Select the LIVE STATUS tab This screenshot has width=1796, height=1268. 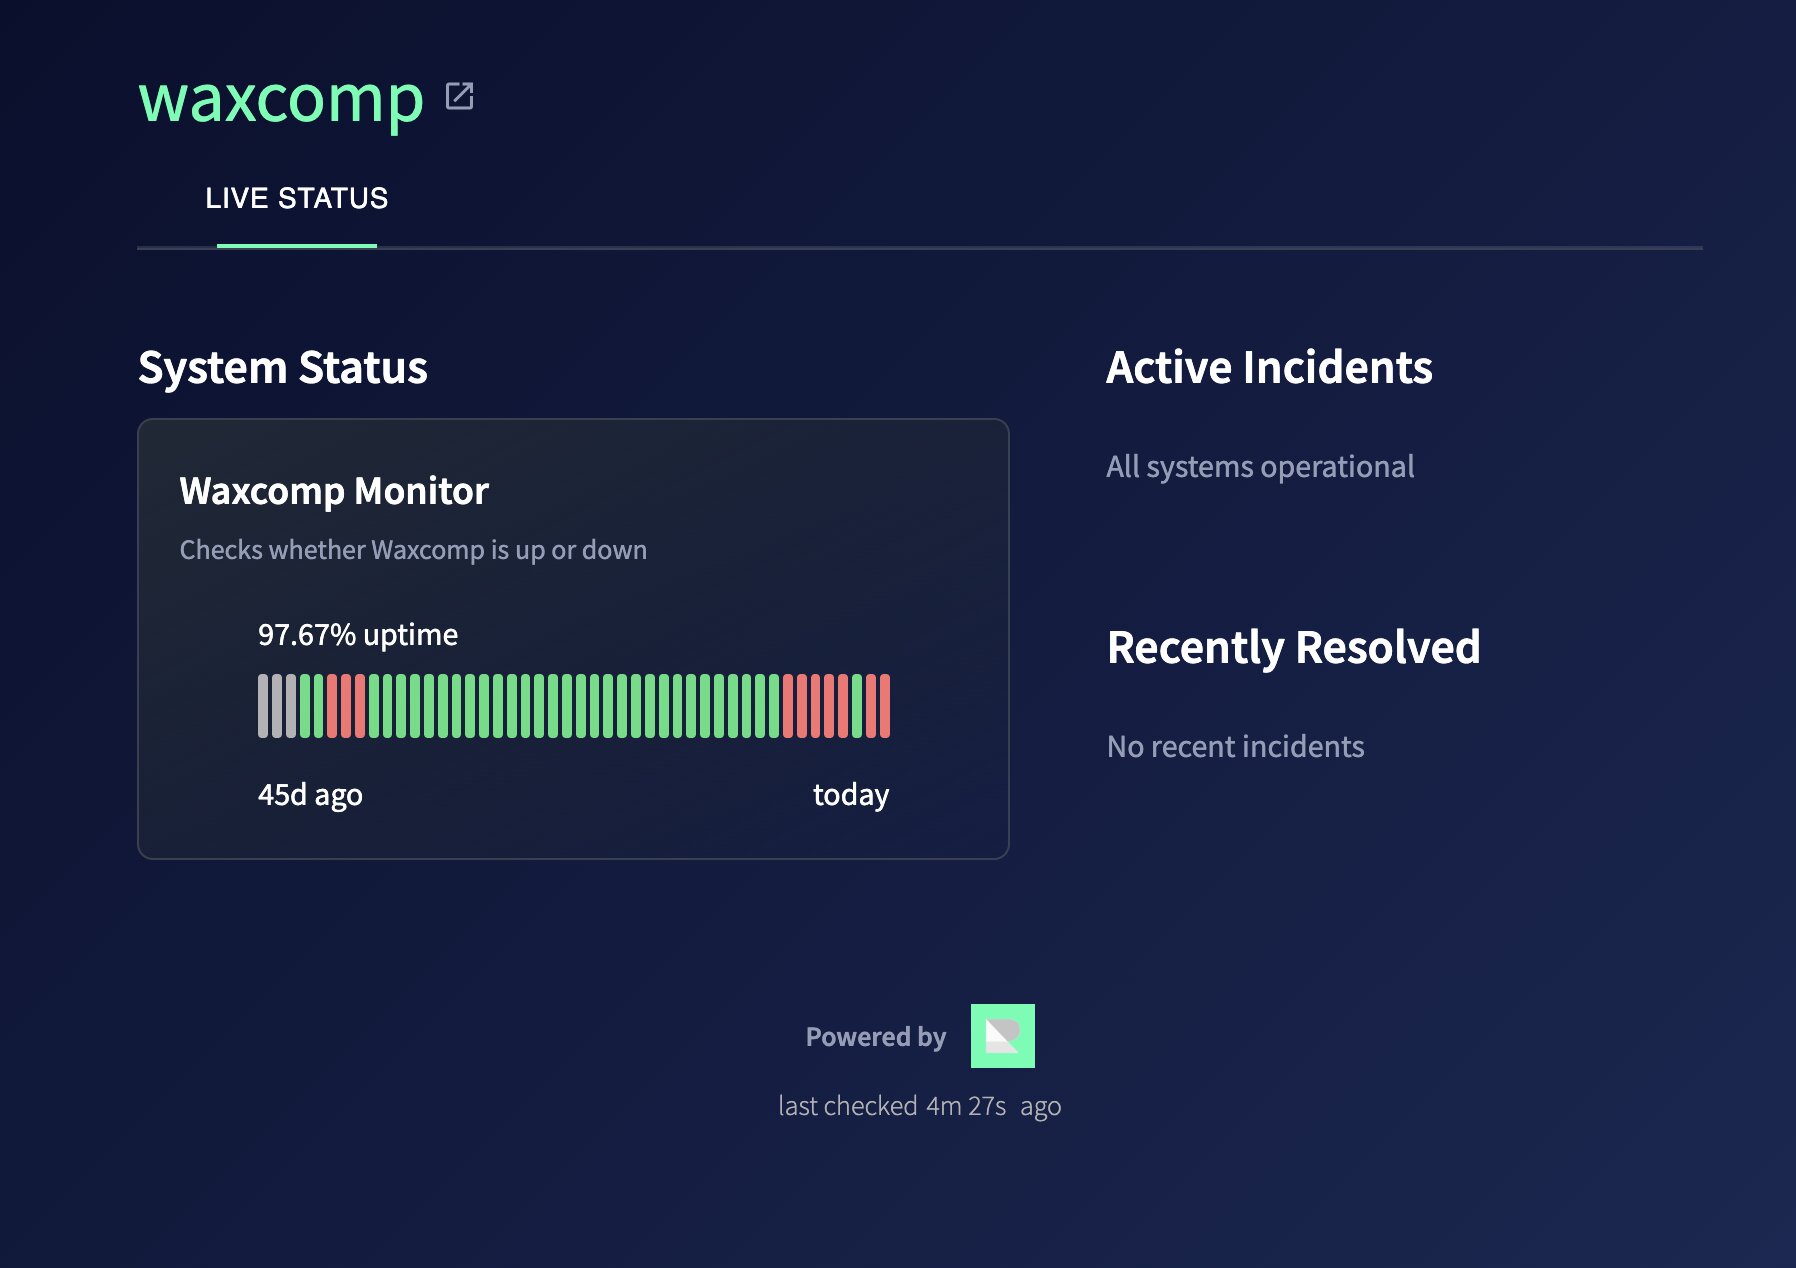tap(297, 198)
